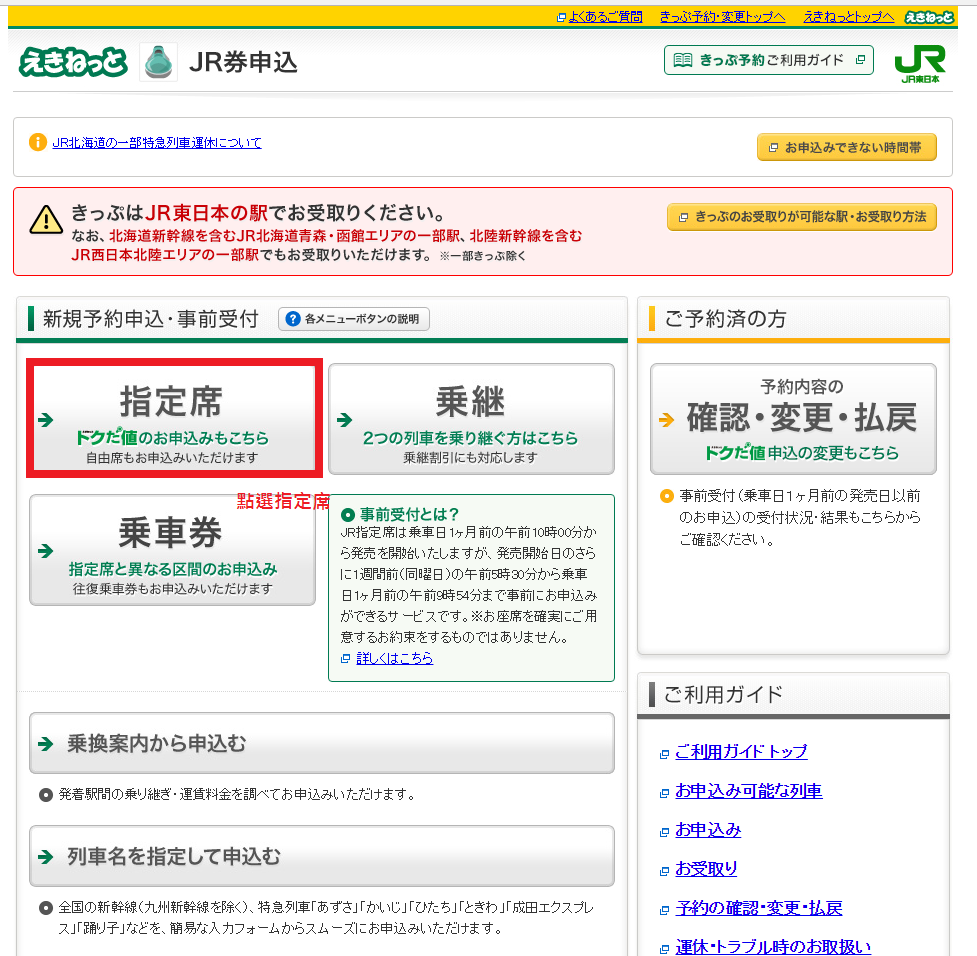Go to きっぷ予約・変更トップへ

(723, 17)
